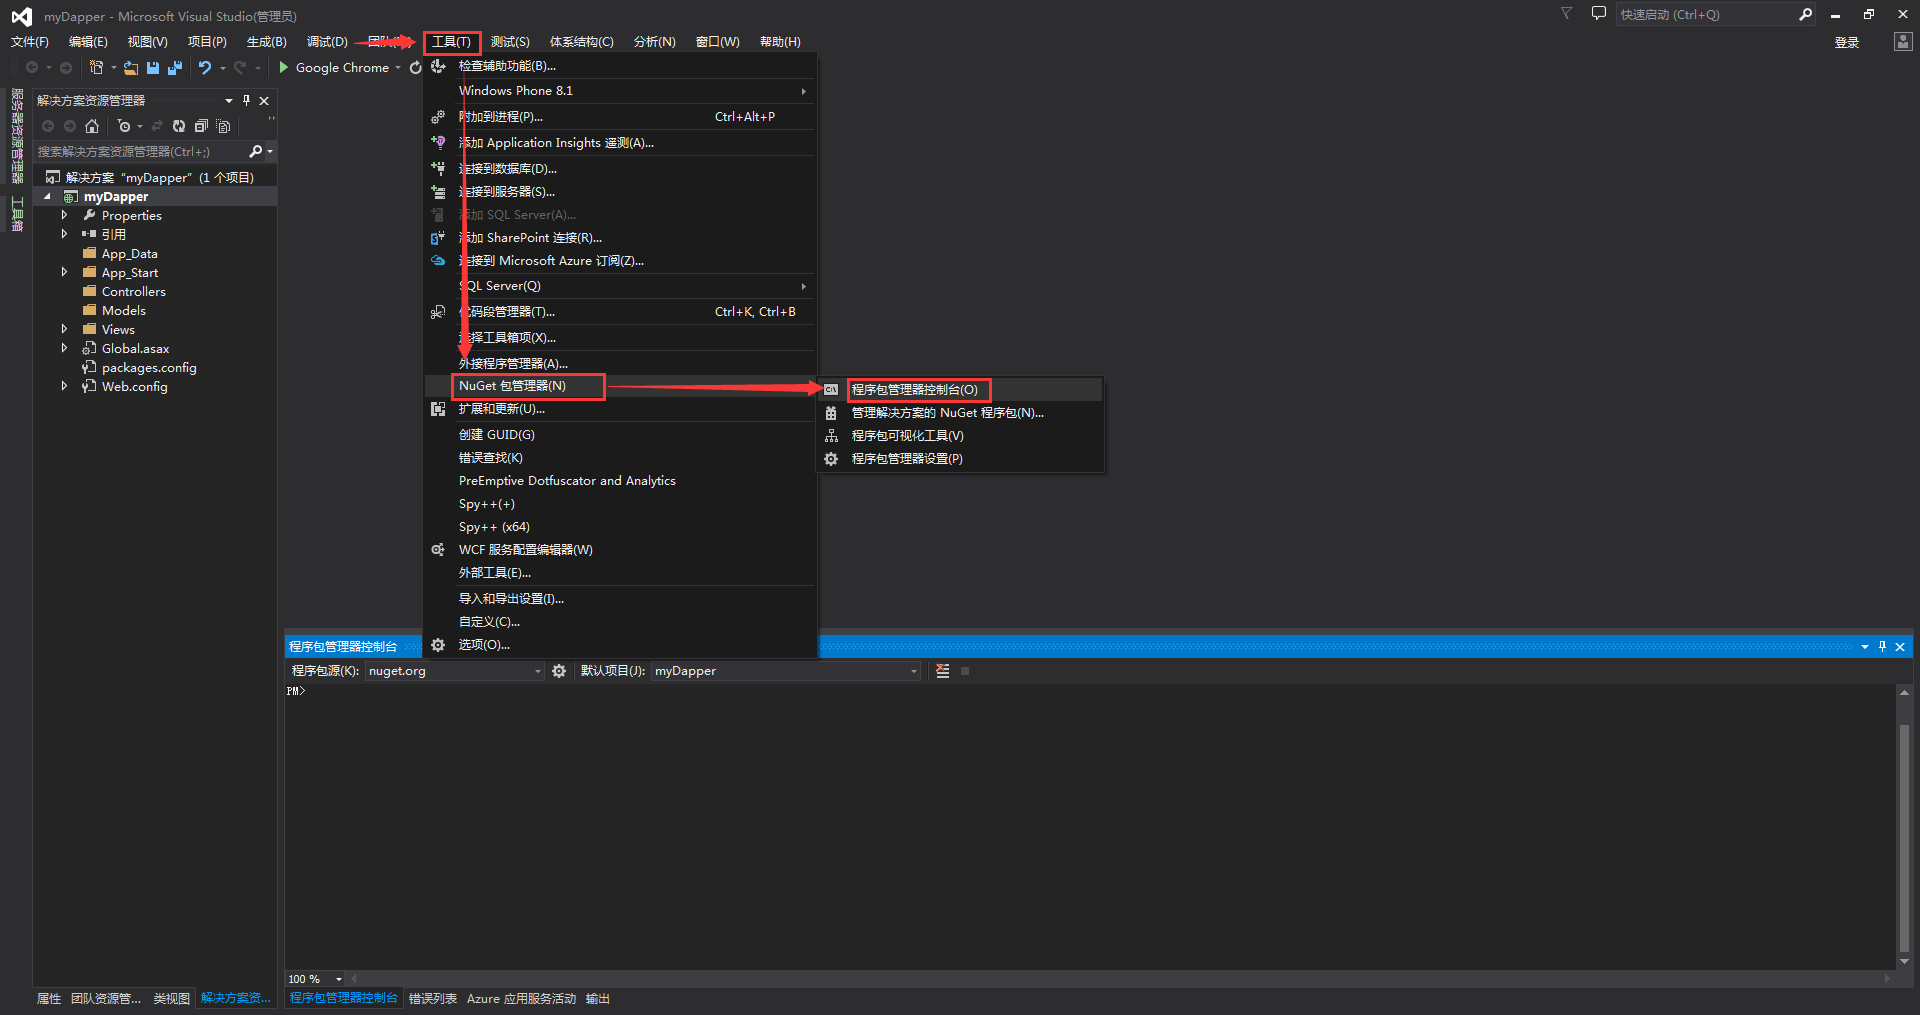Open the feedback speech bubble icon
Image resolution: width=1920 pixels, height=1015 pixels.
pos(1599,14)
